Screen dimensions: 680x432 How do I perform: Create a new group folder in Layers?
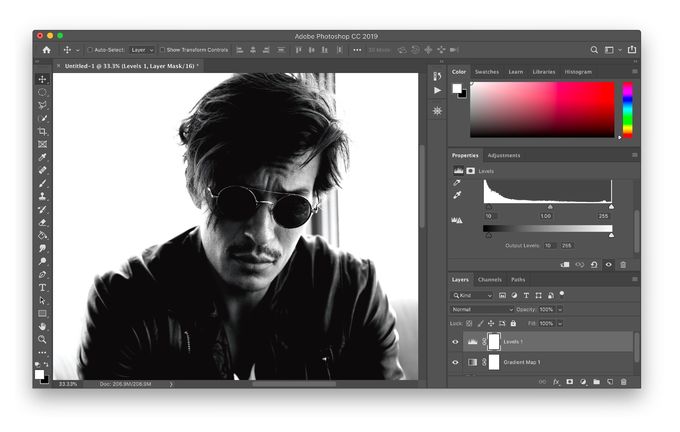(597, 382)
